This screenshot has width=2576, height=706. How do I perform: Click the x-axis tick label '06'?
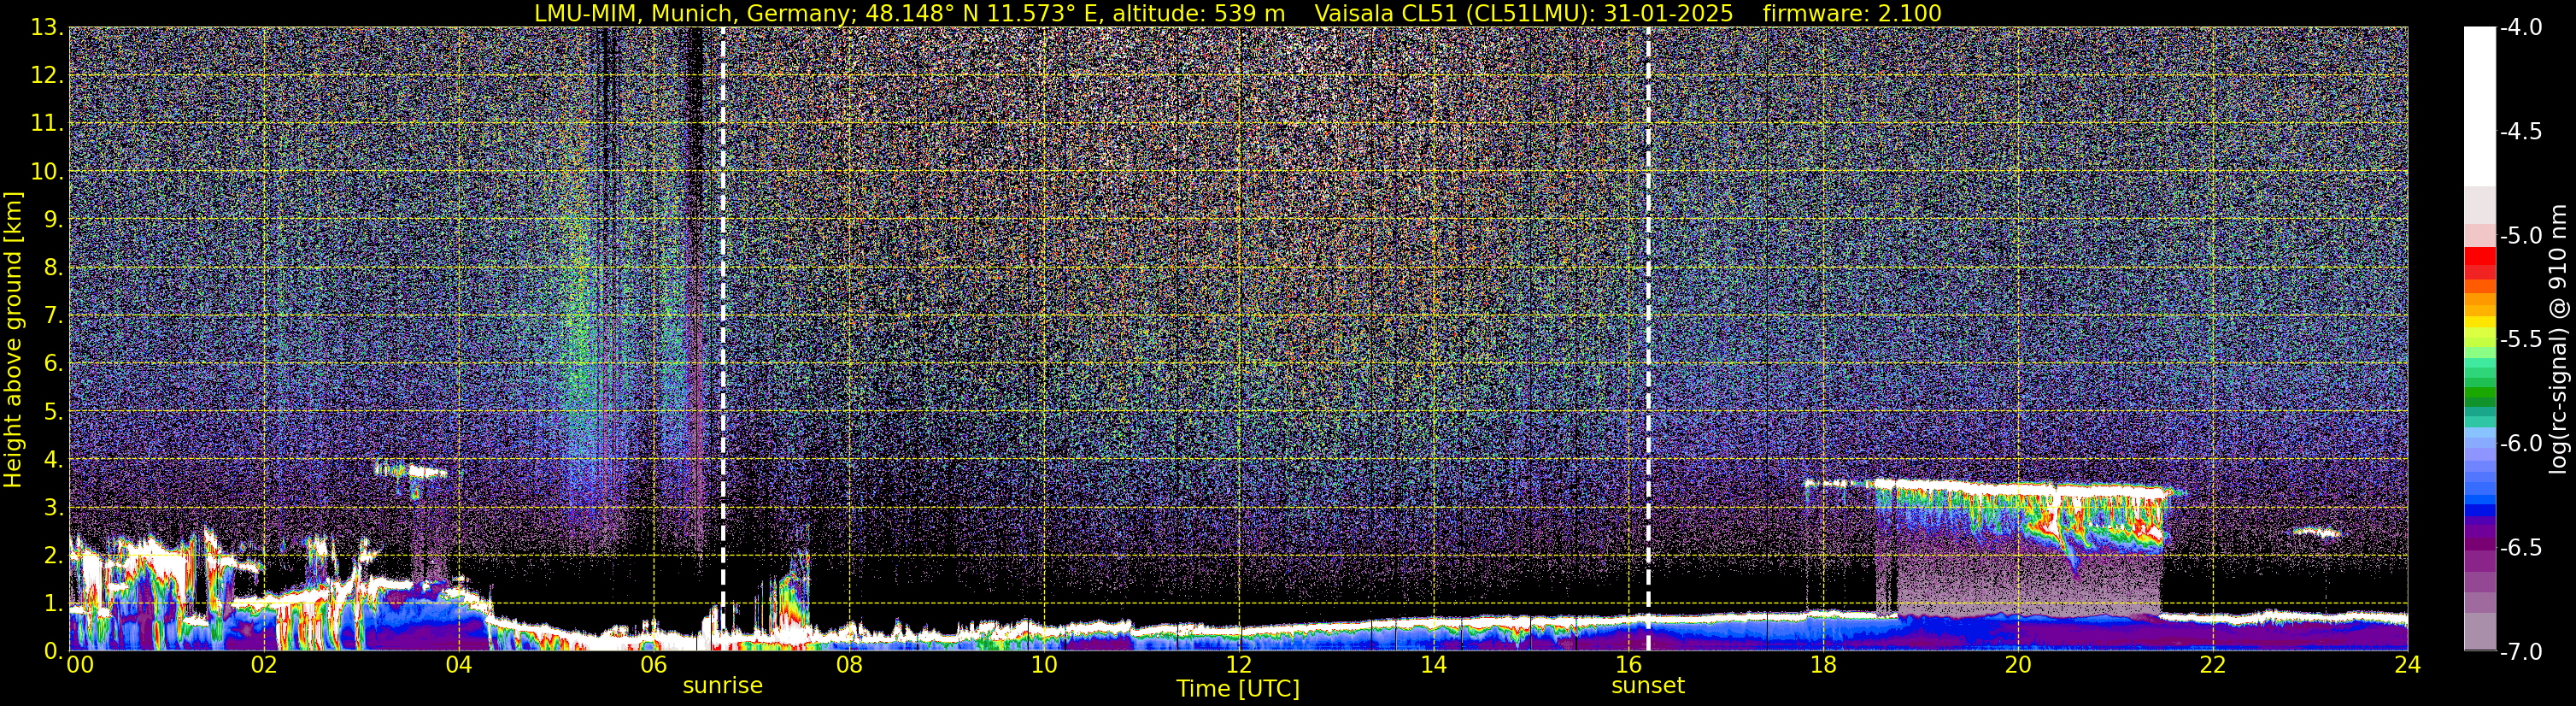pos(653,665)
